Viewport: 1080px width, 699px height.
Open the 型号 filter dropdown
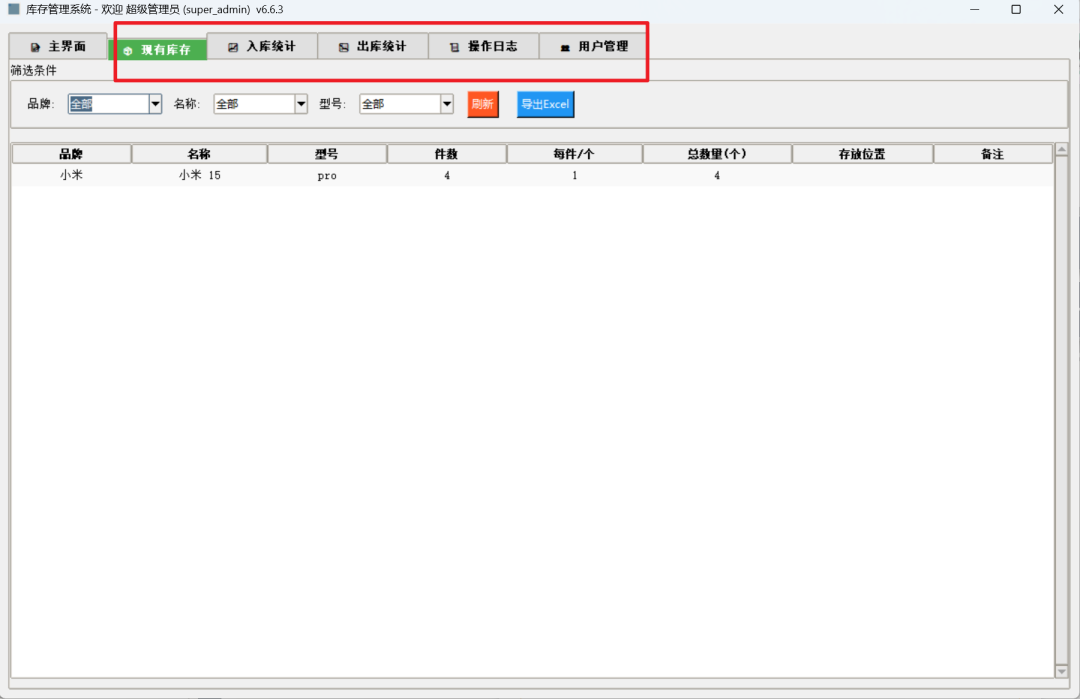pos(447,103)
